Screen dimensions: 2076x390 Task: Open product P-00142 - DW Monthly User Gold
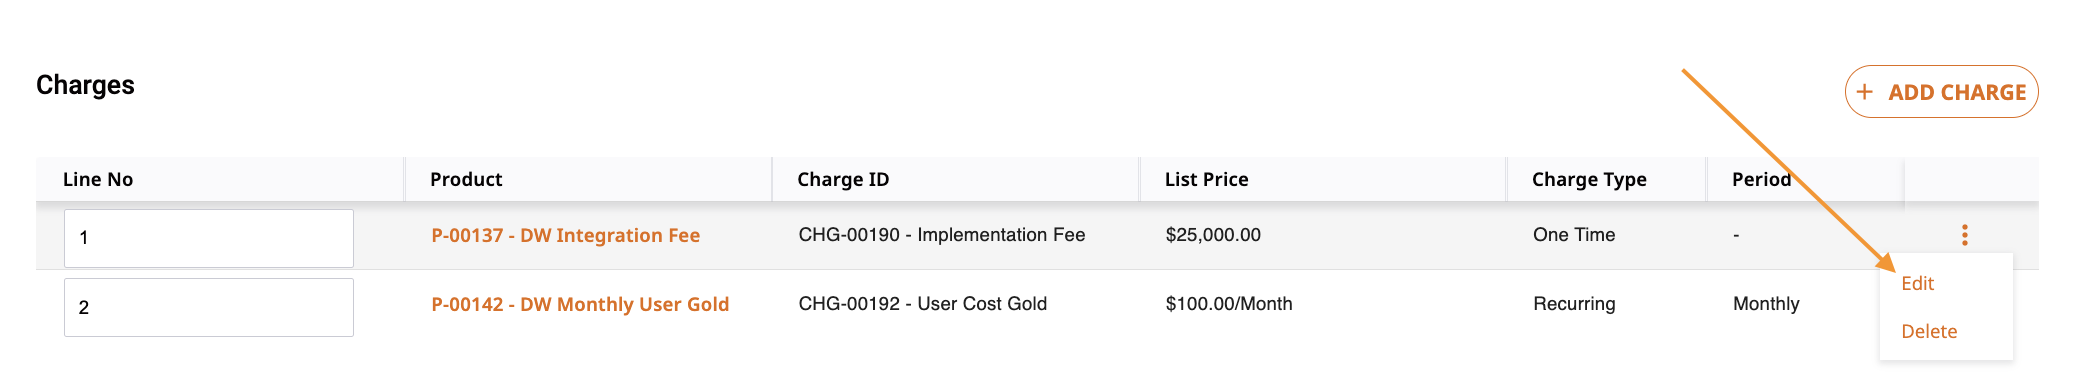[x=580, y=304]
